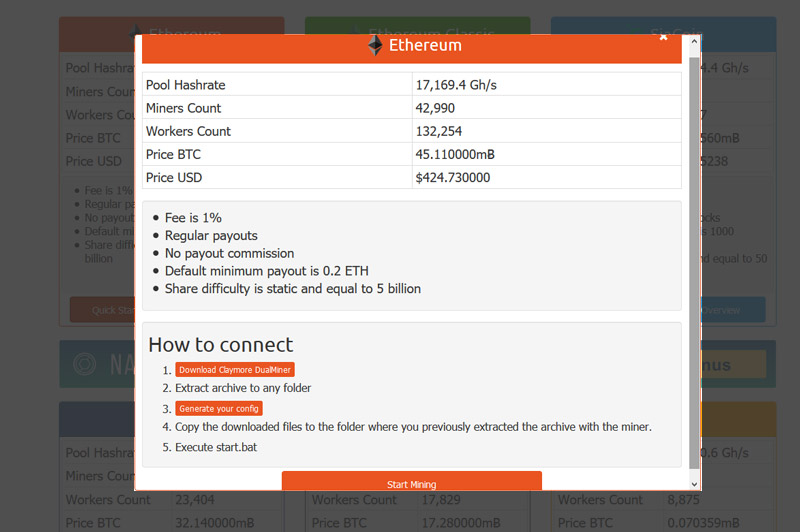The height and width of the screenshot is (532, 800).
Task: Click the No payout commission bullet
Action: coord(230,253)
